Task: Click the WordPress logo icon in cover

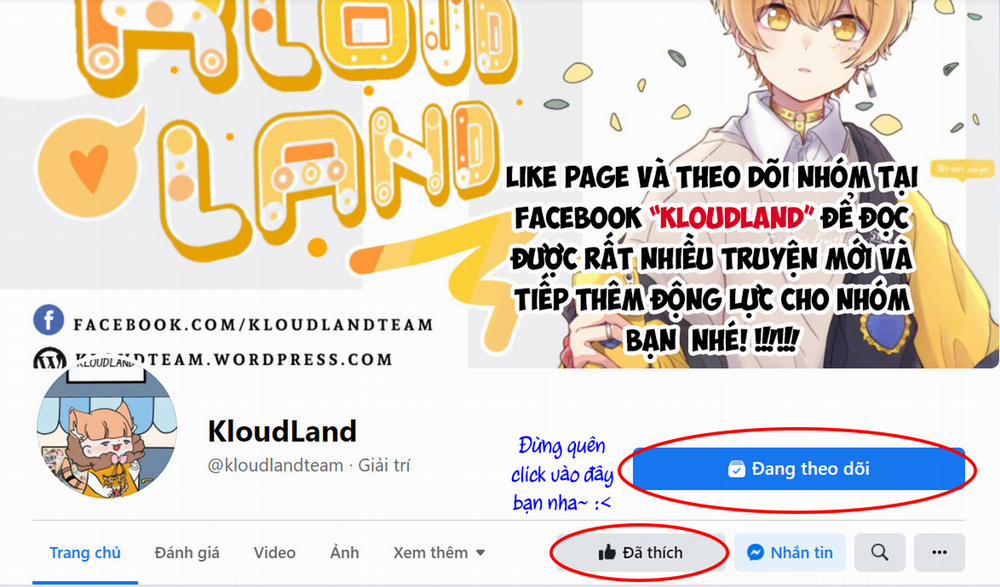Action: pyautogui.click(x=48, y=359)
